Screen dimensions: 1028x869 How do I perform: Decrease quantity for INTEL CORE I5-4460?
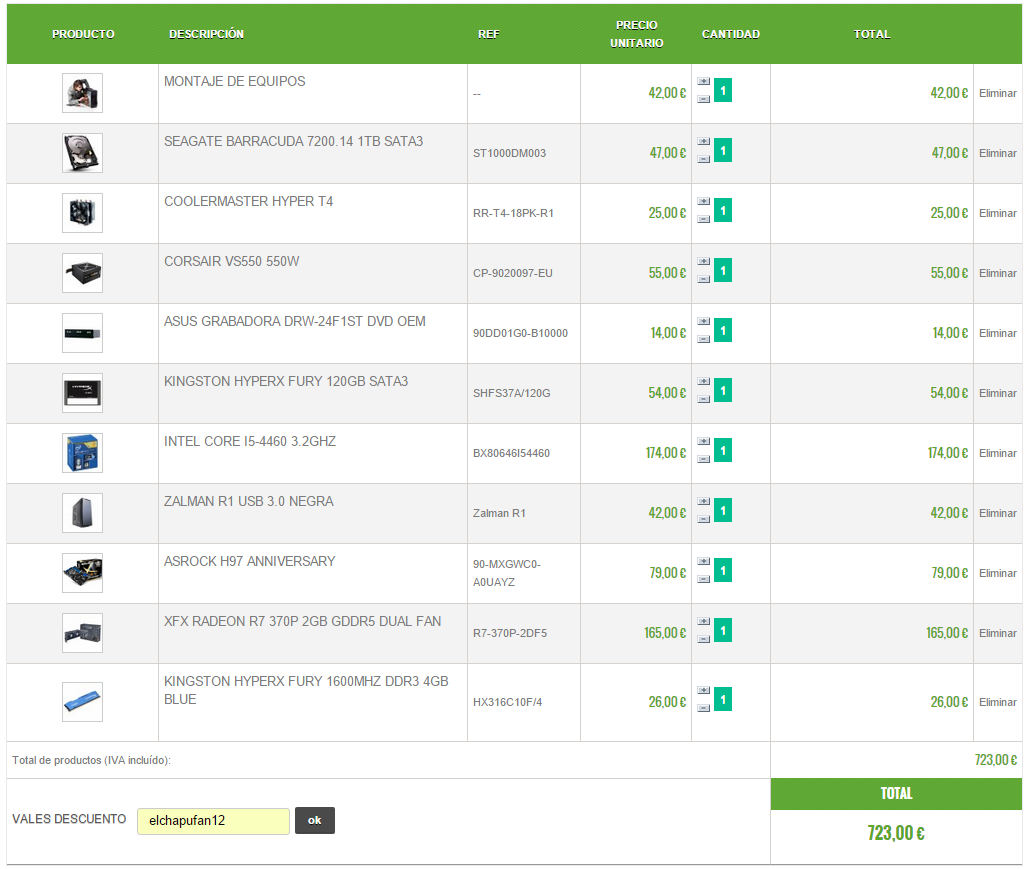[x=703, y=459]
